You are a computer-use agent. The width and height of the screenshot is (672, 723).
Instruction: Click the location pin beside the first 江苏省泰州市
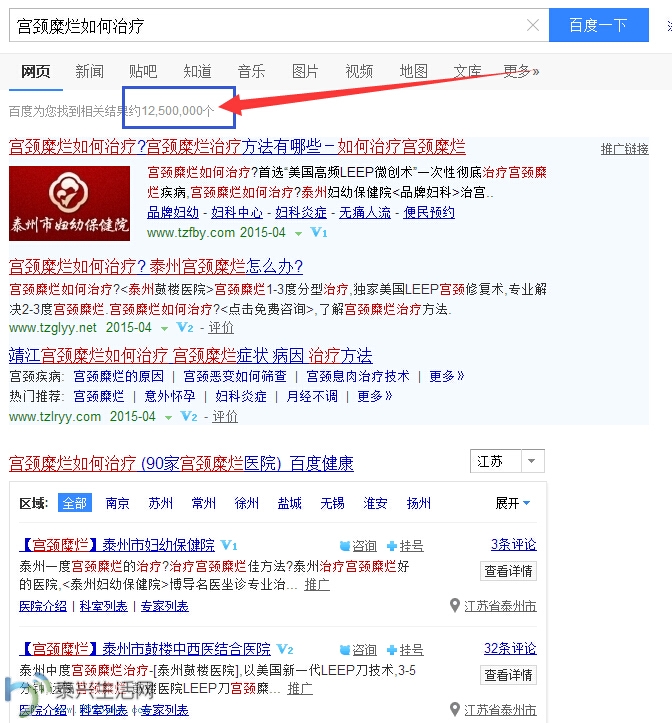coord(455,605)
